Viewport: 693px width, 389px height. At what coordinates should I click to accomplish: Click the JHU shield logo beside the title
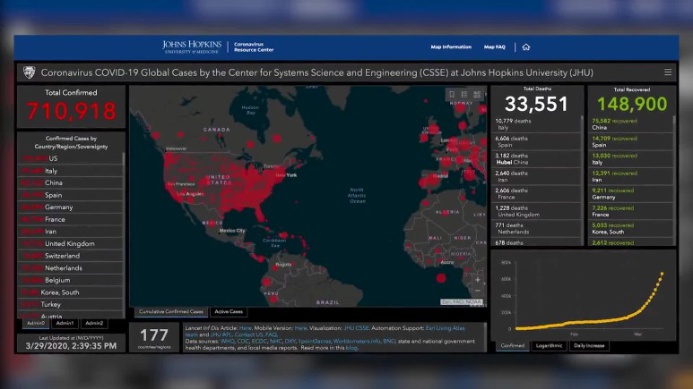point(29,72)
